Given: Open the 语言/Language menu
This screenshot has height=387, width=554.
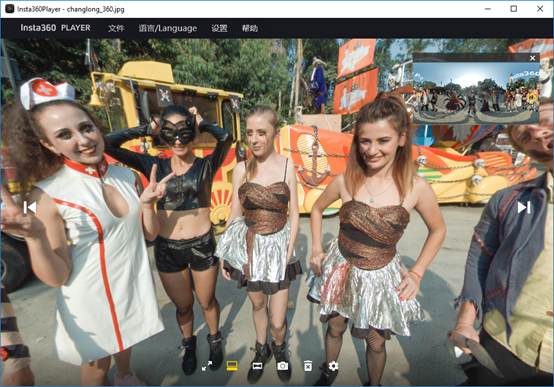Looking at the screenshot, I should (x=167, y=28).
